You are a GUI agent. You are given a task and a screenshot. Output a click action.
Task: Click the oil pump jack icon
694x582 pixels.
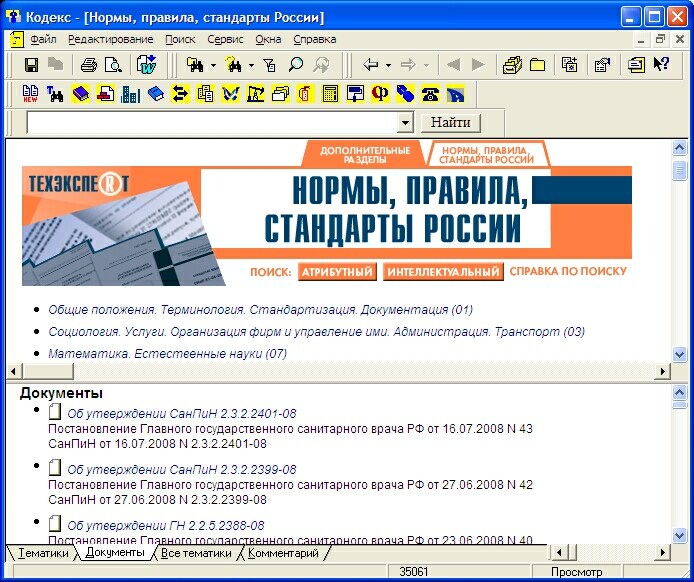(255, 94)
